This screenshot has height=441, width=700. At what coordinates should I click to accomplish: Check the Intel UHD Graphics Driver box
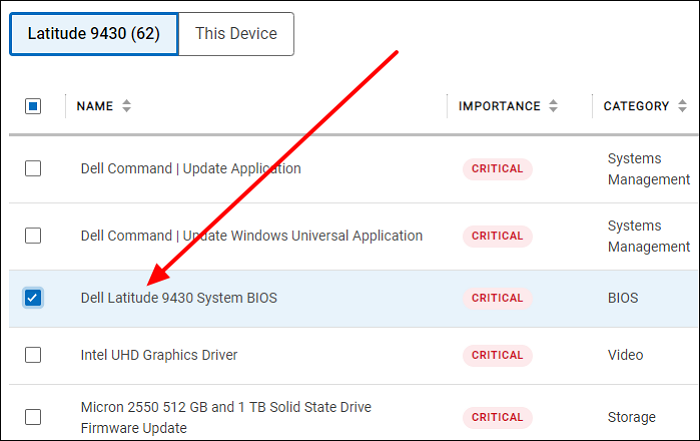tap(33, 355)
